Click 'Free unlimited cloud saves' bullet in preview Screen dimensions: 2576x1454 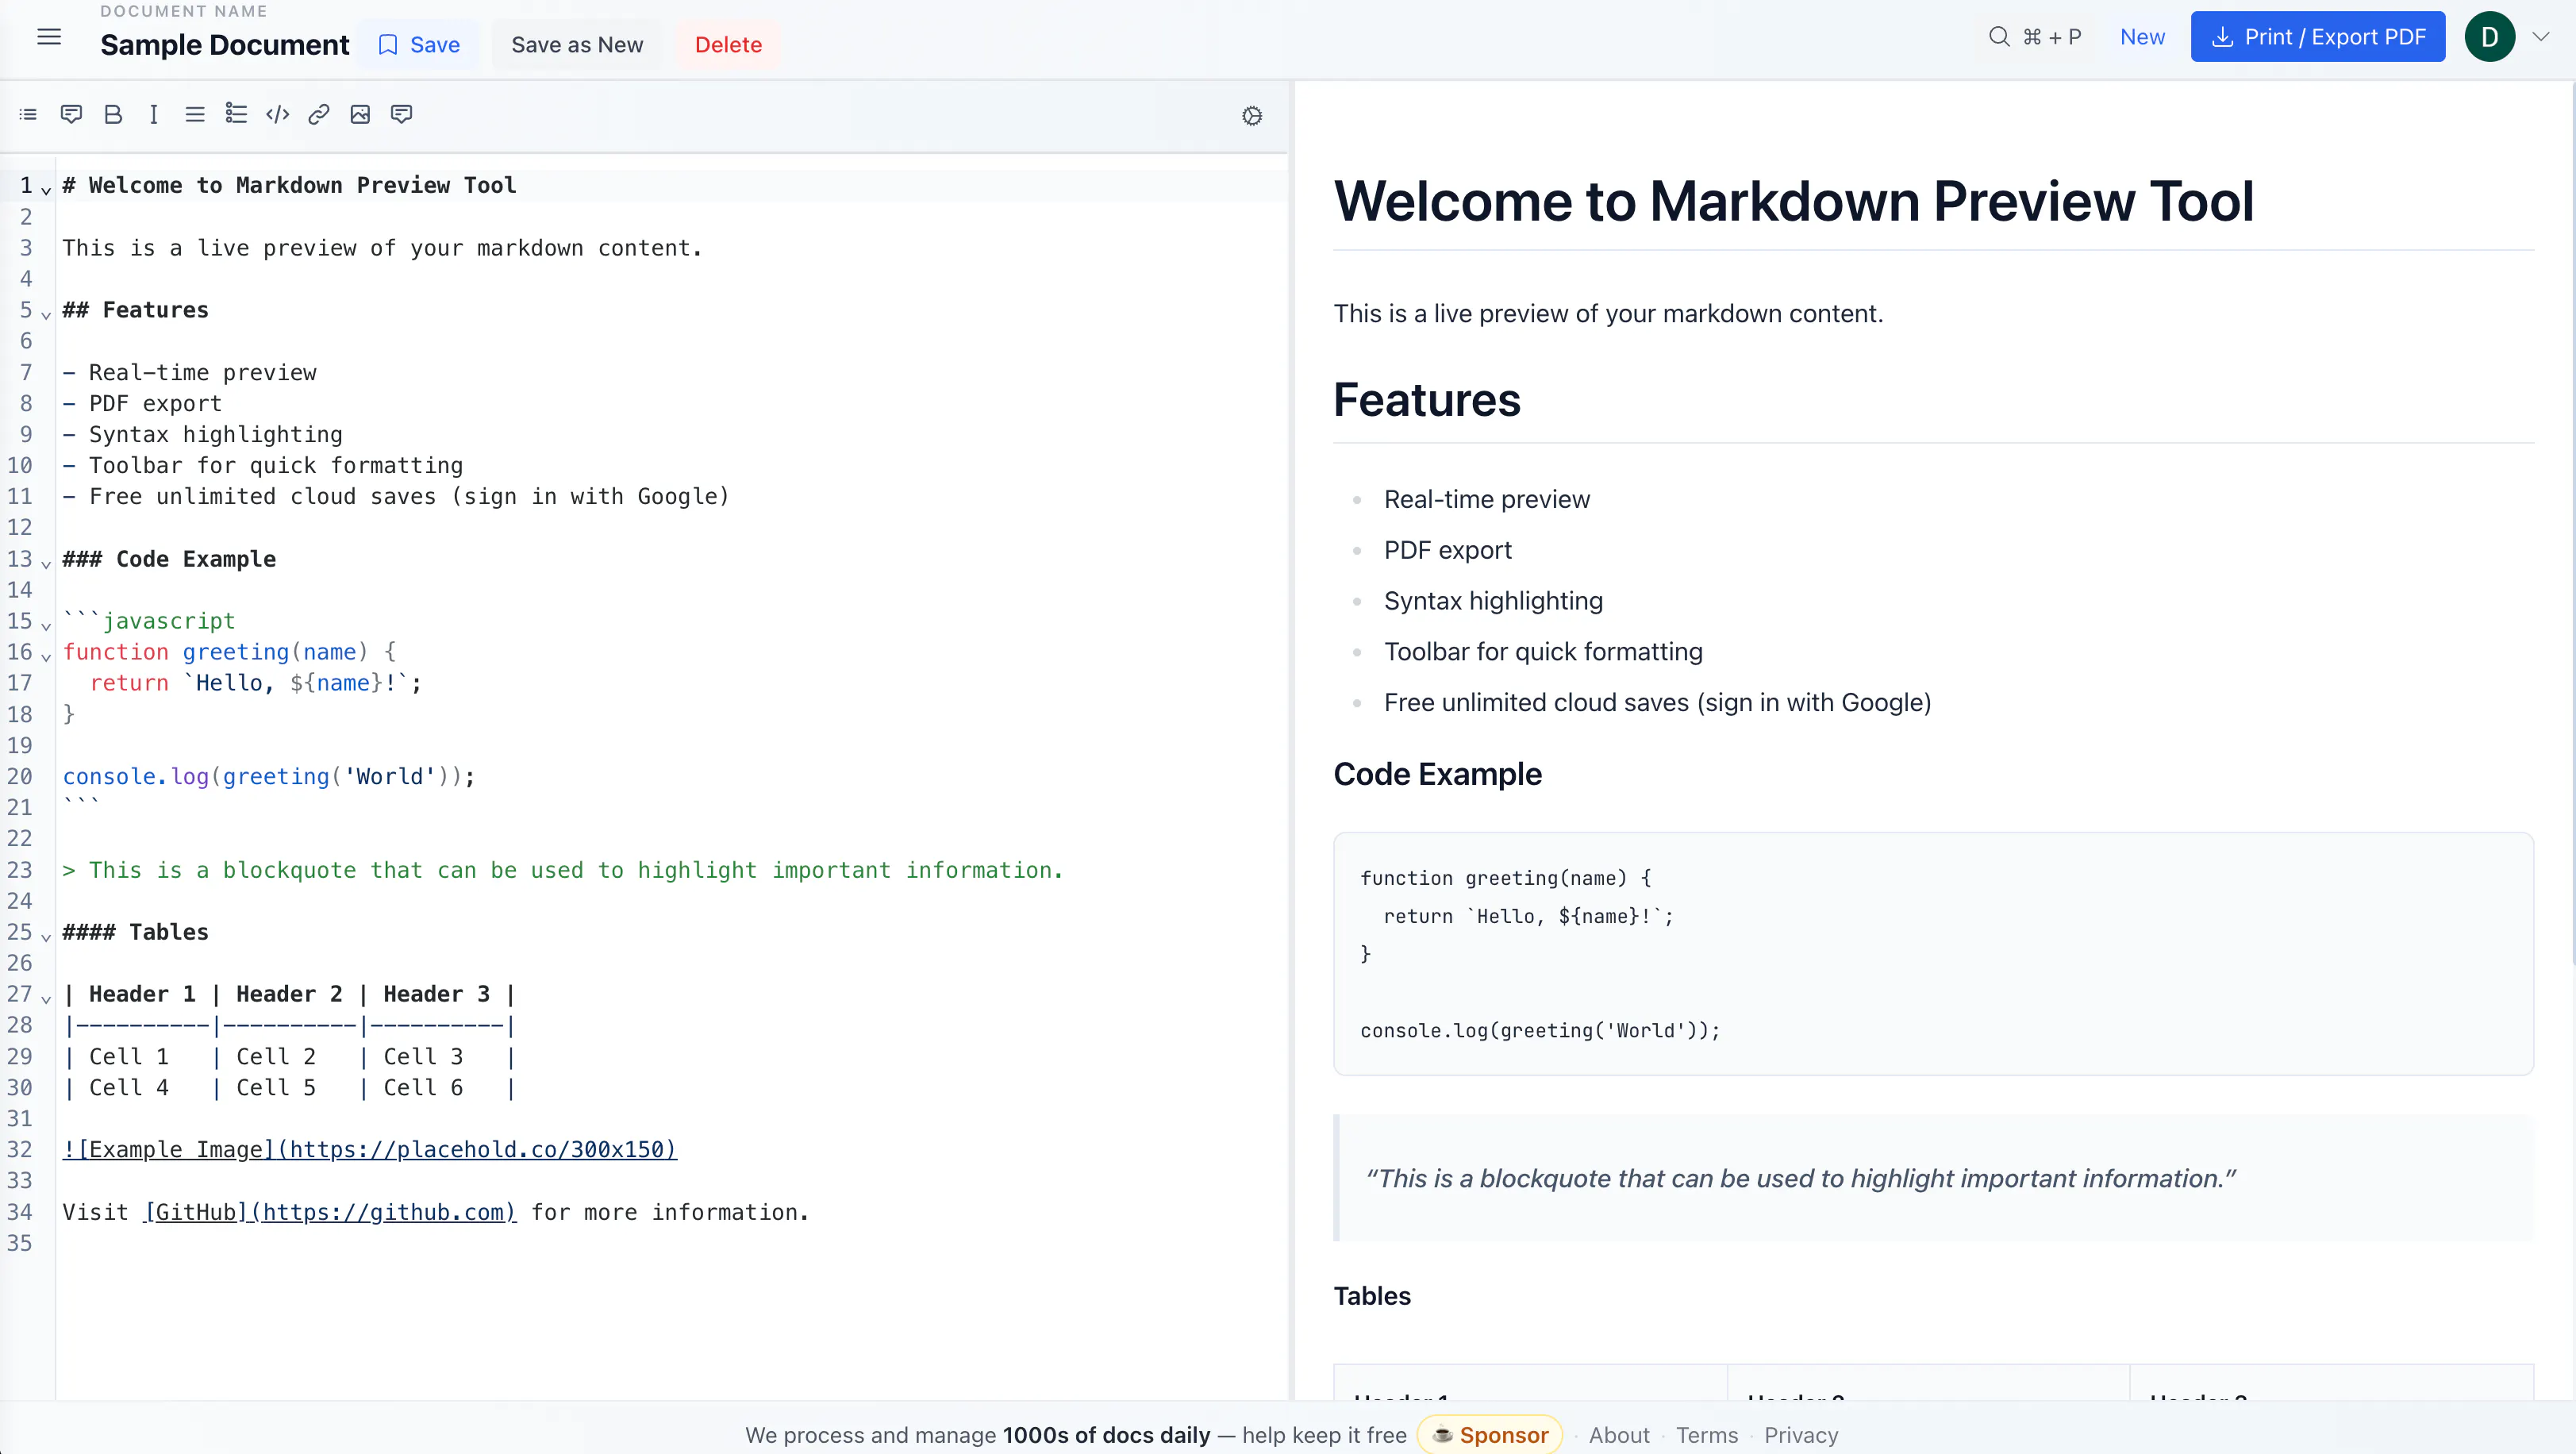pos(1657,703)
